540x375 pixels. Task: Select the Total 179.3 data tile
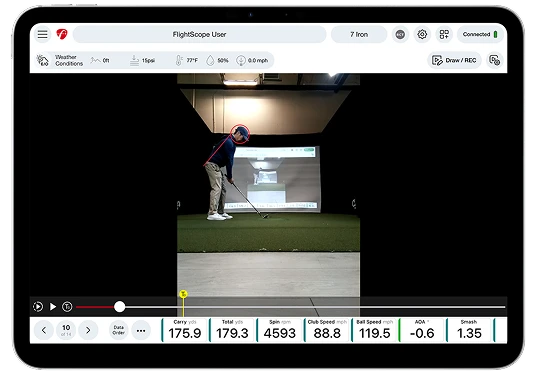pos(232,330)
